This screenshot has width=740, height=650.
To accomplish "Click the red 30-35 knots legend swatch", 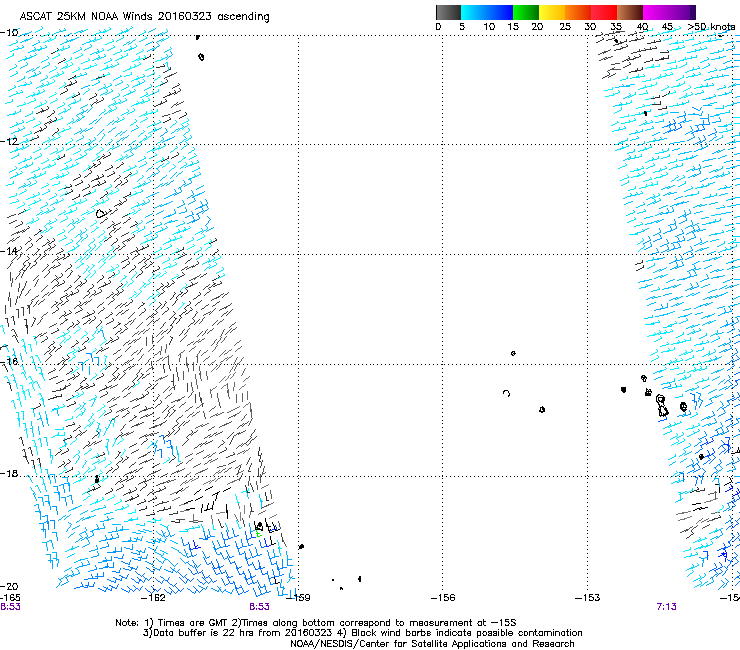I will pos(604,12).
